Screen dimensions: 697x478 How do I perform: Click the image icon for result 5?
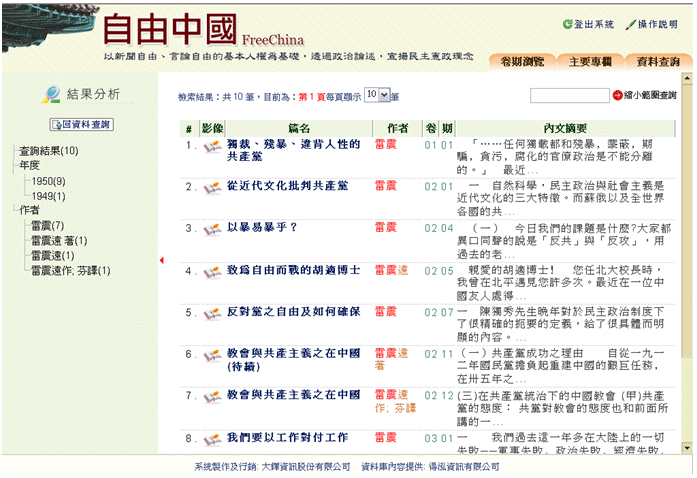point(211,313)
